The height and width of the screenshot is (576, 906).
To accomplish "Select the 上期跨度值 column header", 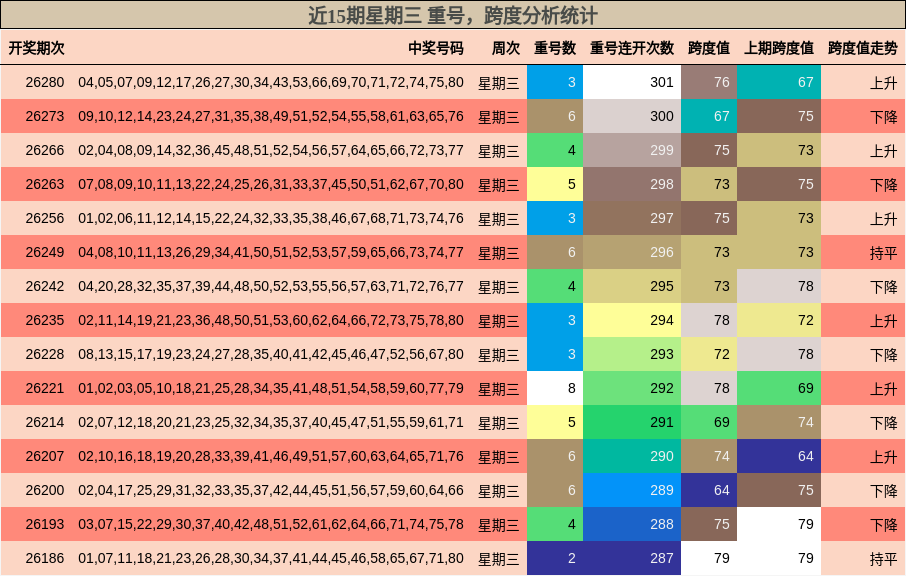I will coord(778,48).
